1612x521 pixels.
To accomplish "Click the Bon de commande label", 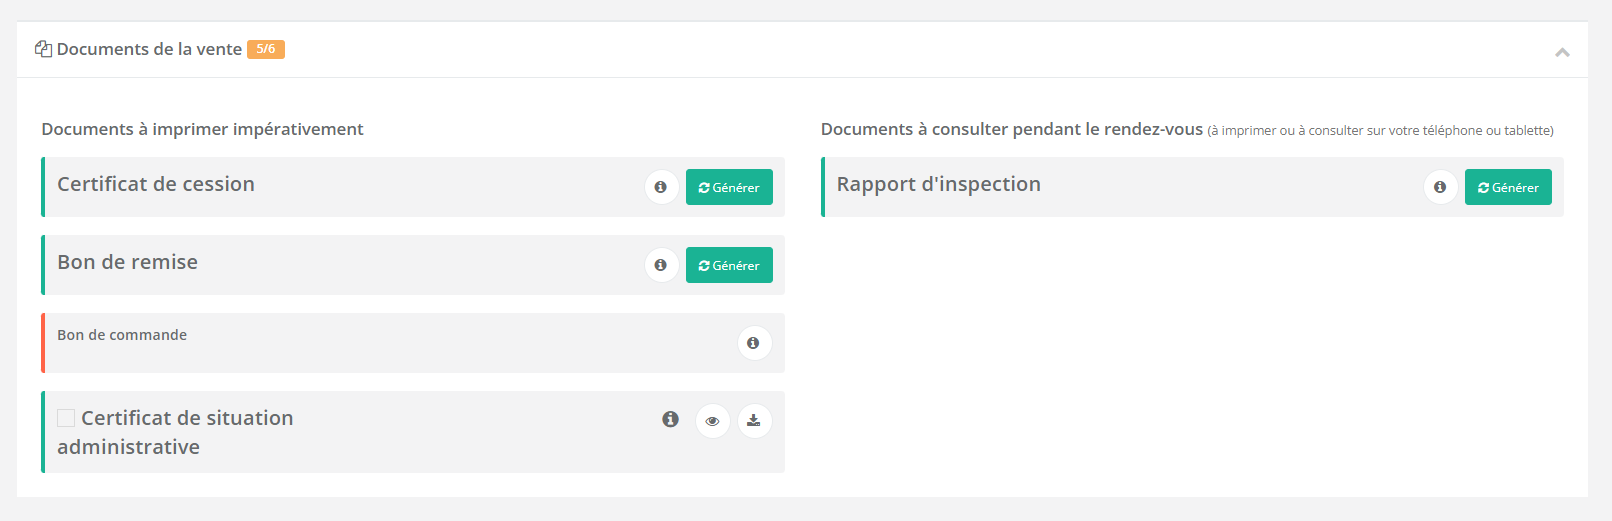I will click(x=122, y=335).
